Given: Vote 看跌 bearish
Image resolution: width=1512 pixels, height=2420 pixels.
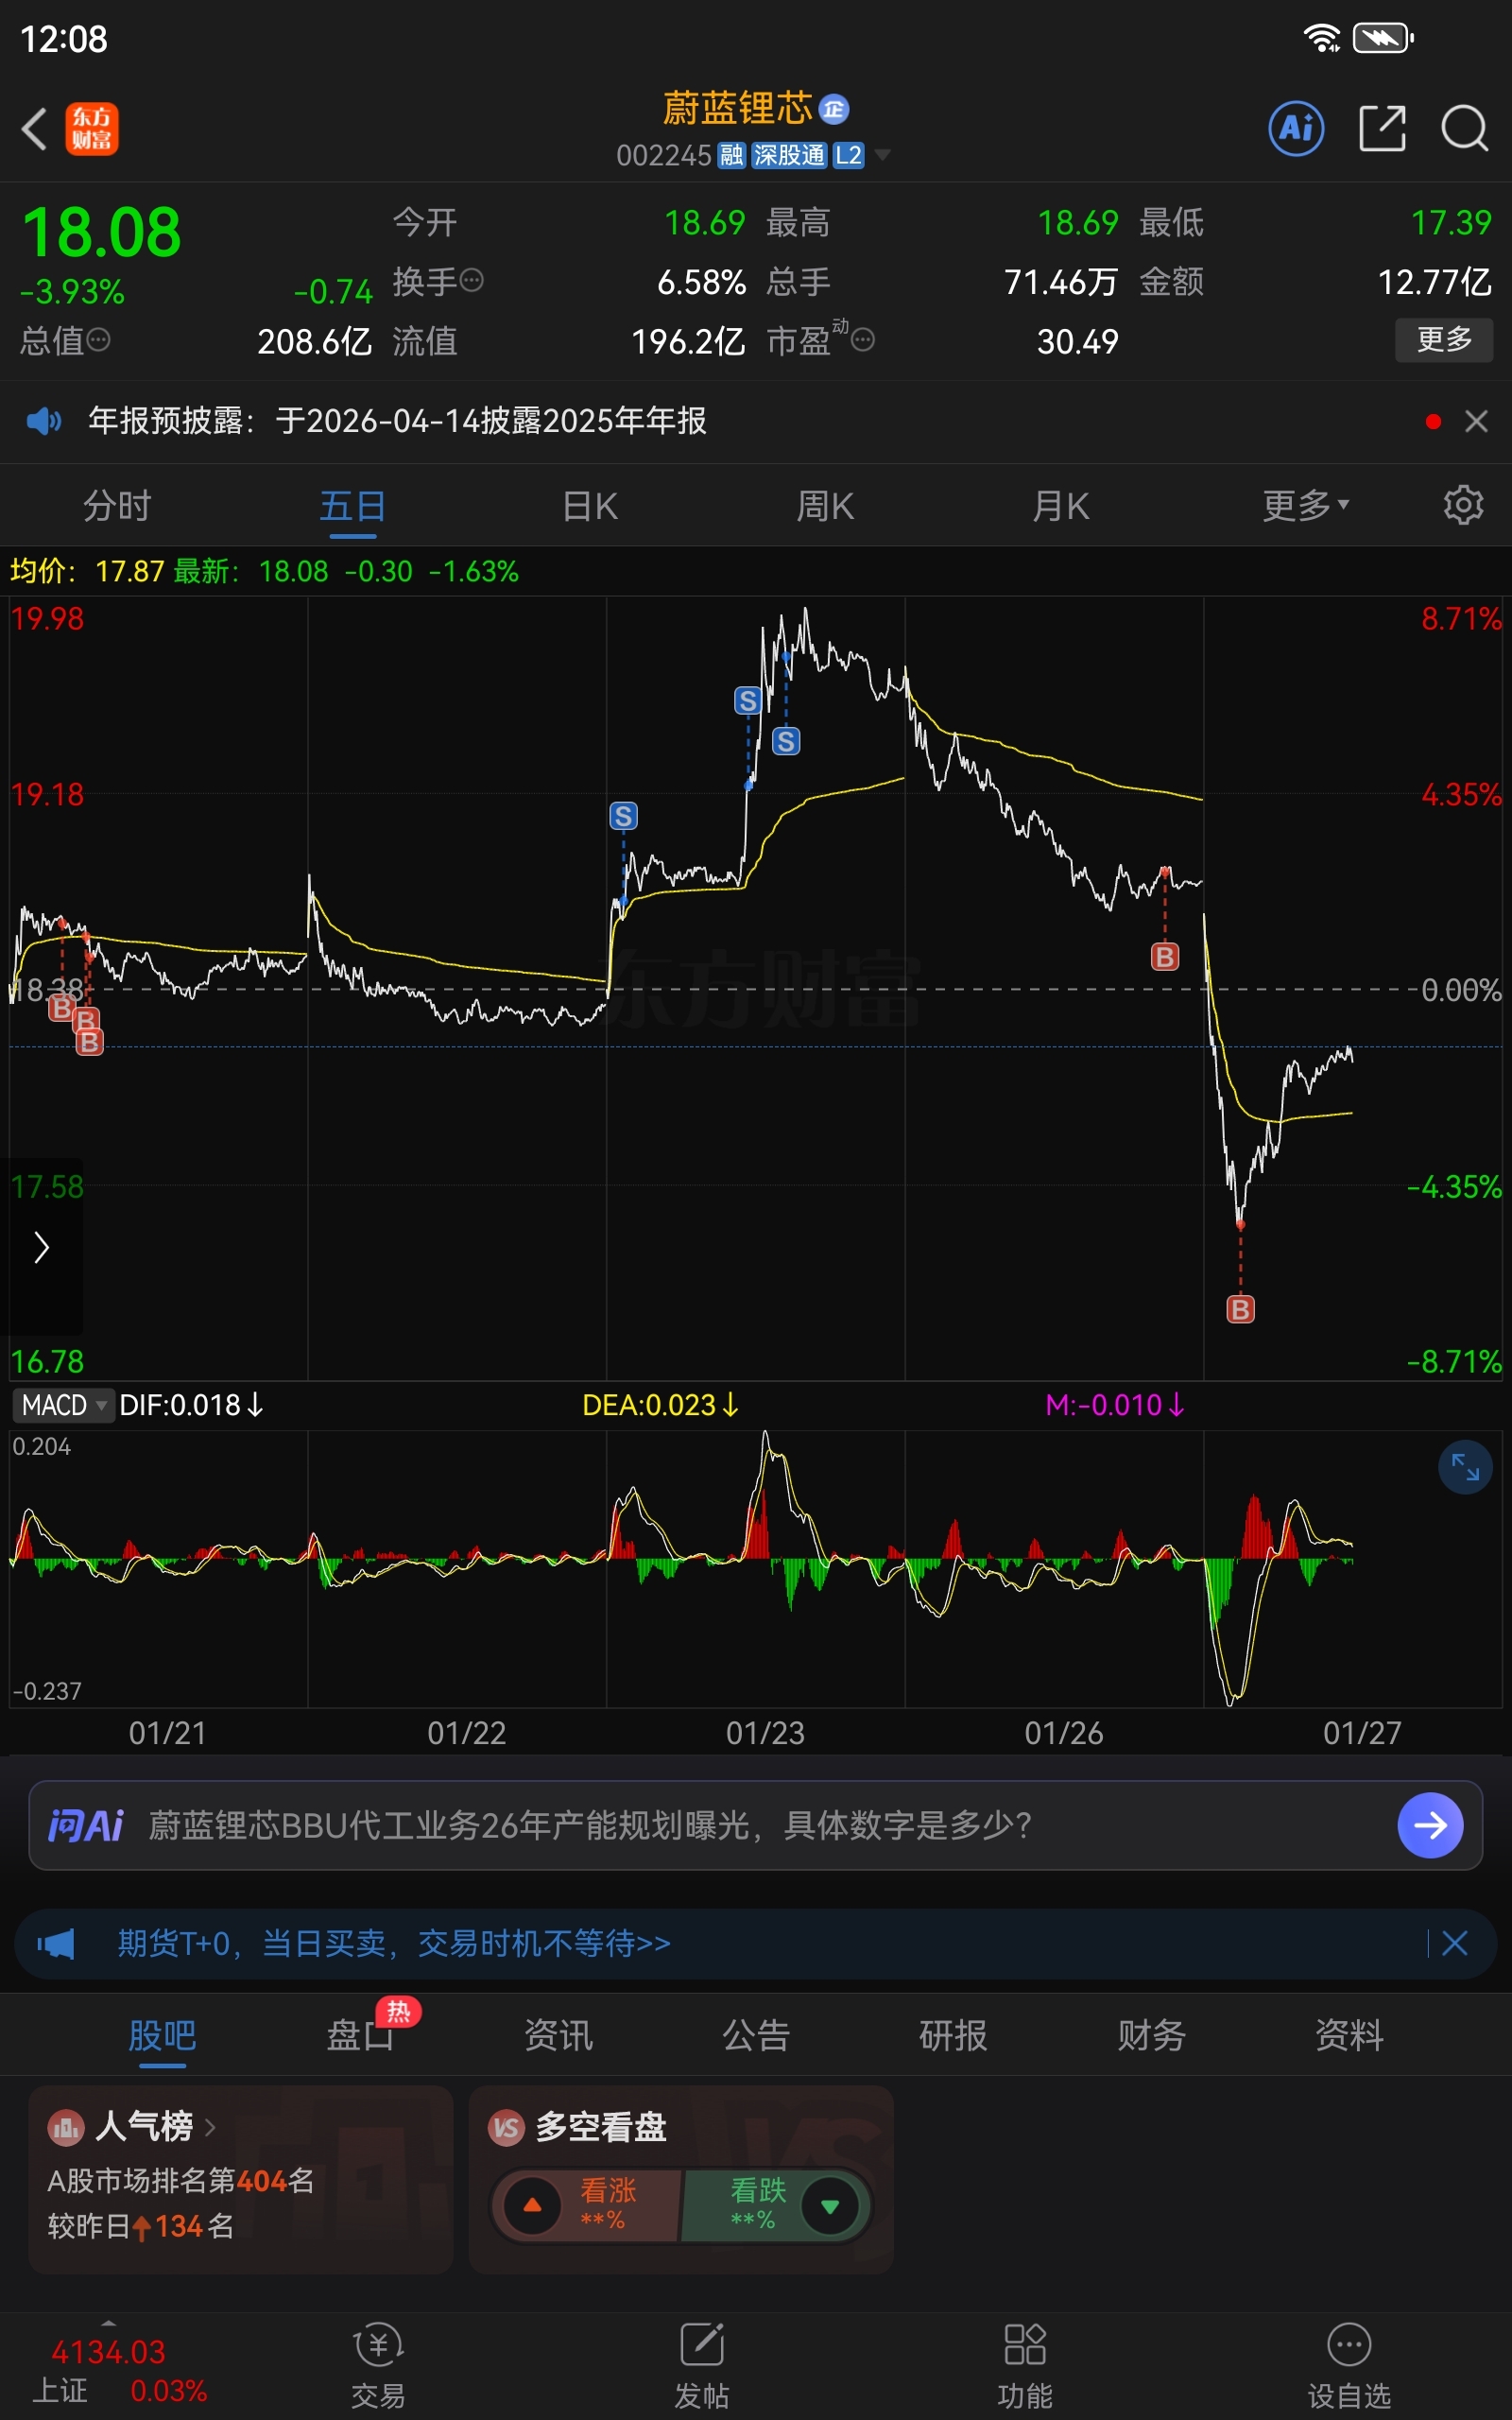Looking at the screenshot, I should tap(776, 2205).
